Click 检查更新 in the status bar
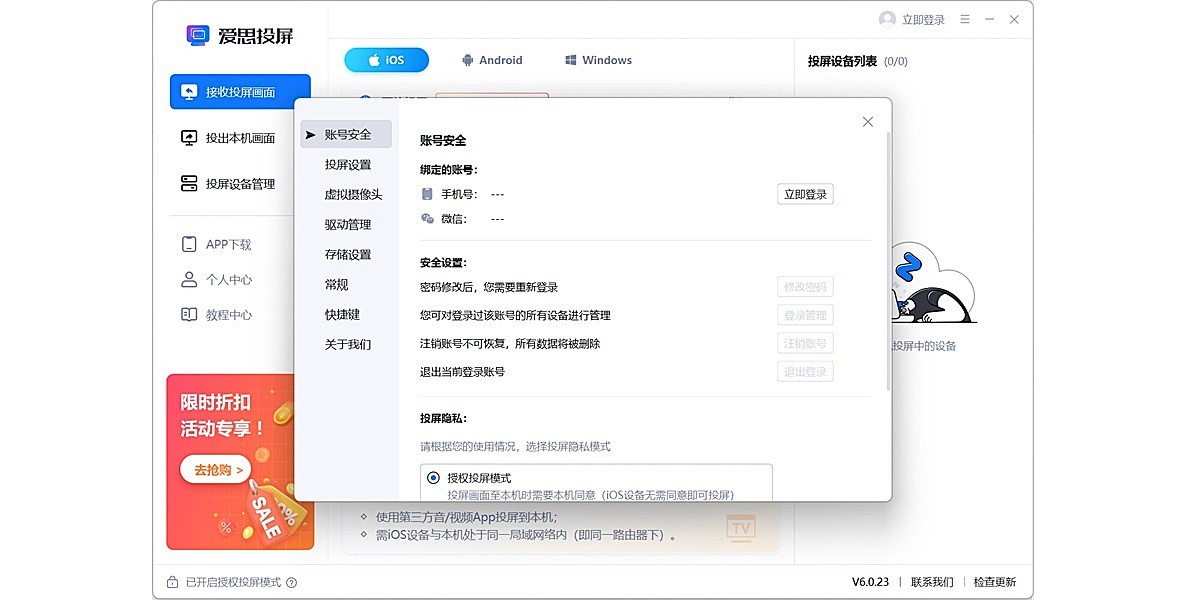Image resolution: width=1200 pixels, height=600 pixels. tap(994, 581)
